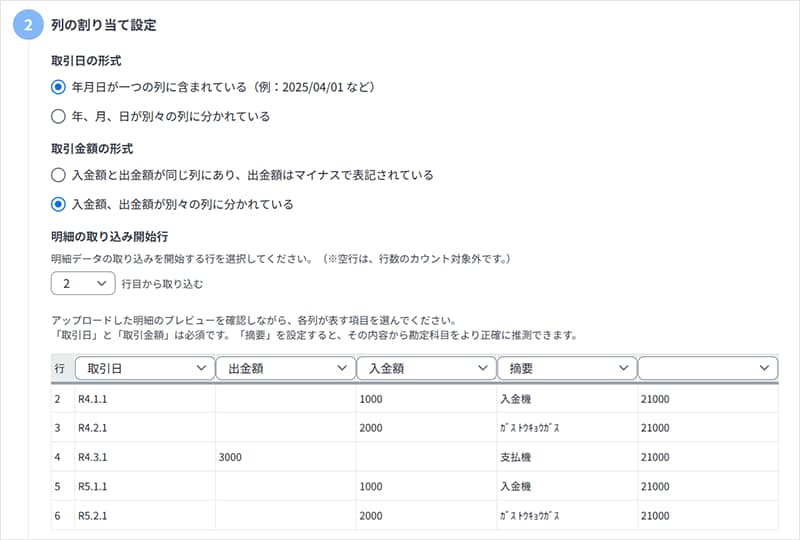Select 出金額はマイナスで表記されている radio option
Image resolution: width=800 pixels, height=540 pixels.
coord(58,175)
